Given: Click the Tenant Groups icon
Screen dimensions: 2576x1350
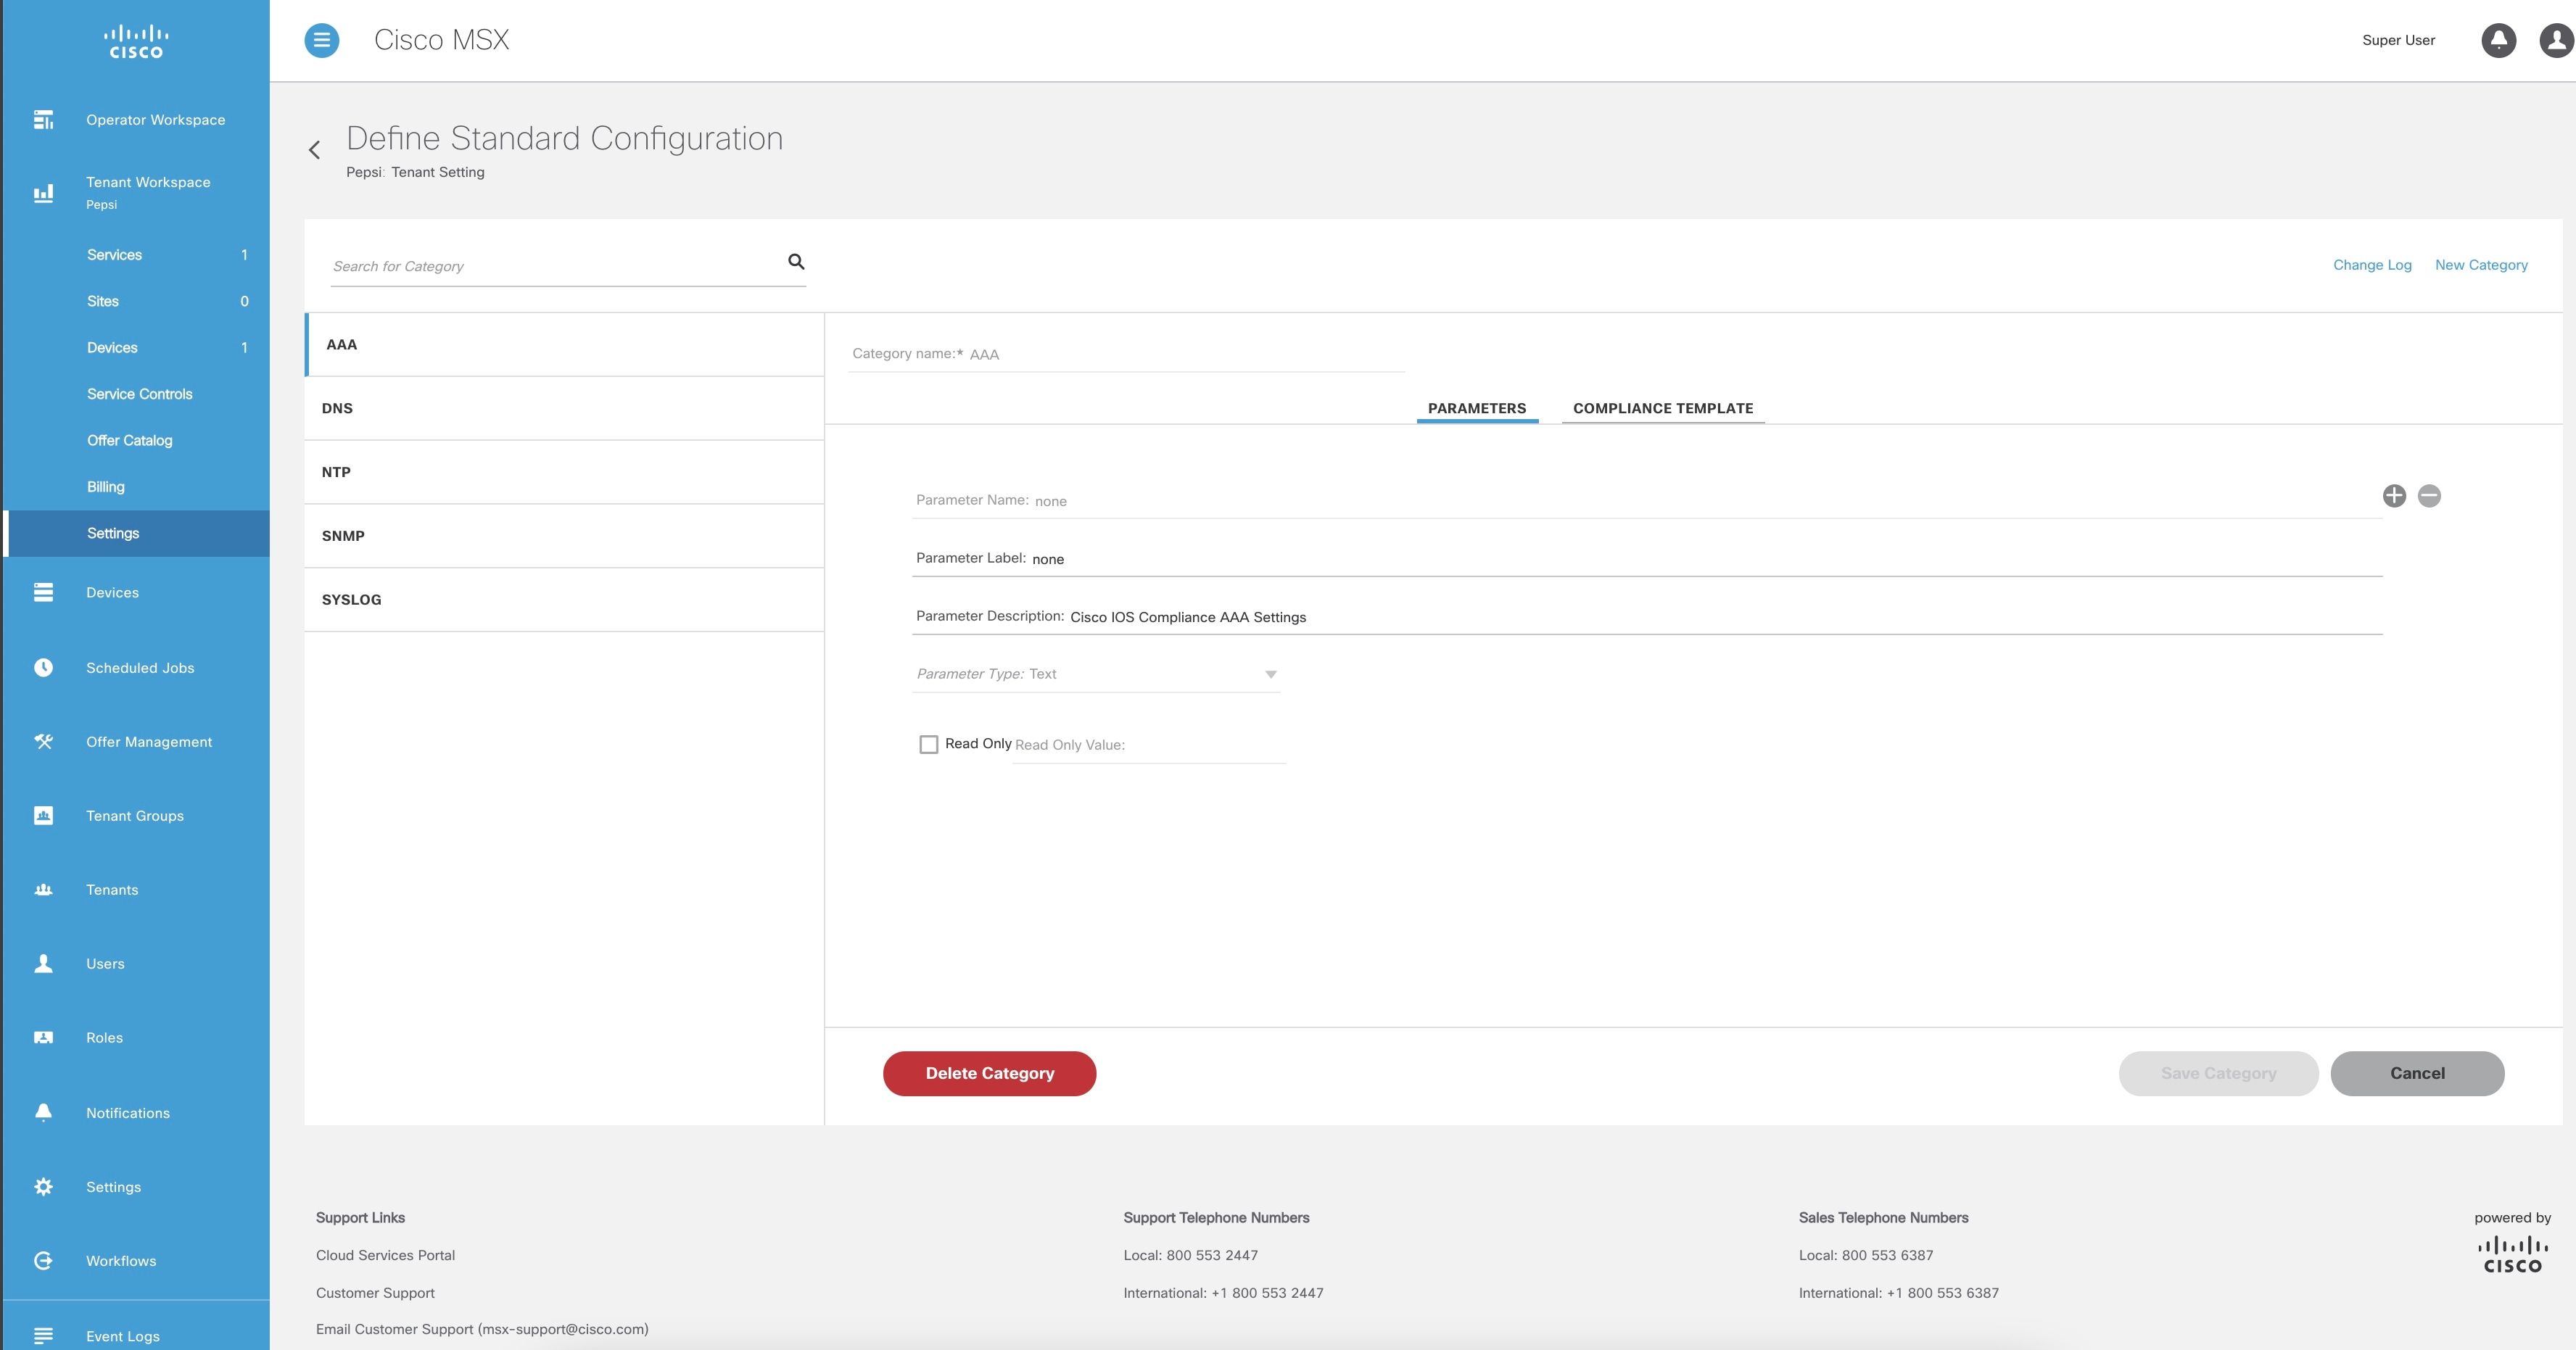Looking at the screenshot, I should point(43,816).
